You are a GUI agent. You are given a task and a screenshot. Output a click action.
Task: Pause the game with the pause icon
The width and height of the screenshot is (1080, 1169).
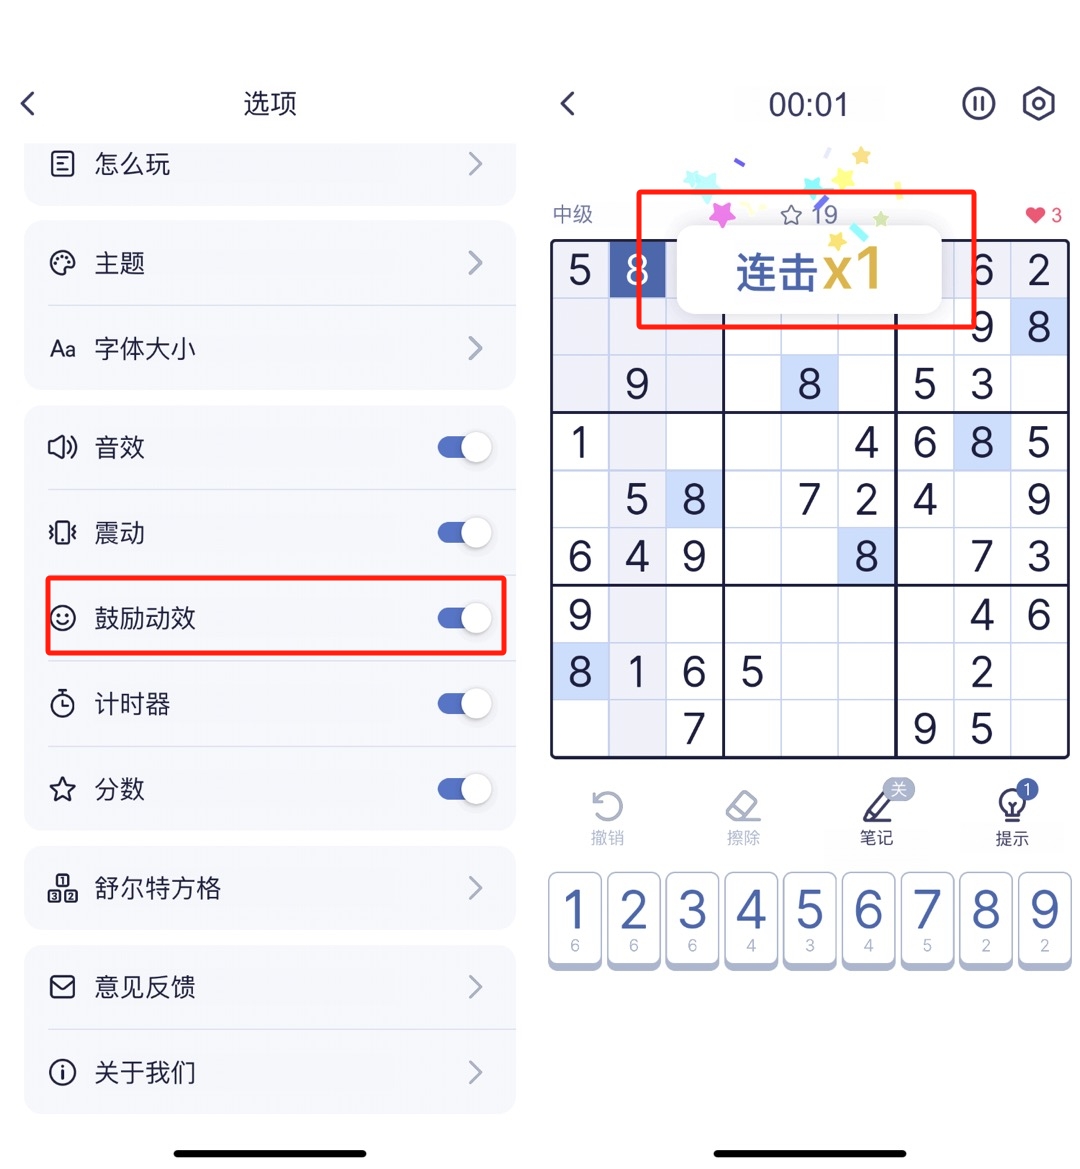click(978, 103)
